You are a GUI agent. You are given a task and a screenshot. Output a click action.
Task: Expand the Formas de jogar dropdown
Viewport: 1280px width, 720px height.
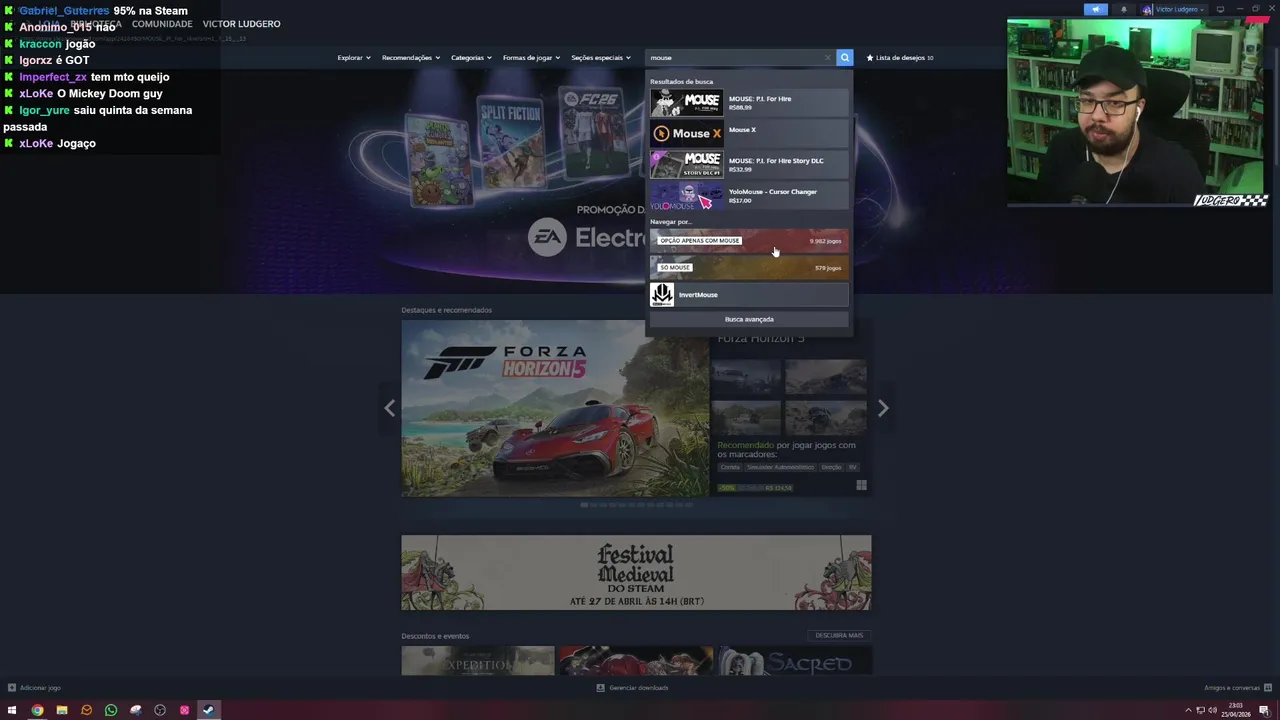point(531,58)
